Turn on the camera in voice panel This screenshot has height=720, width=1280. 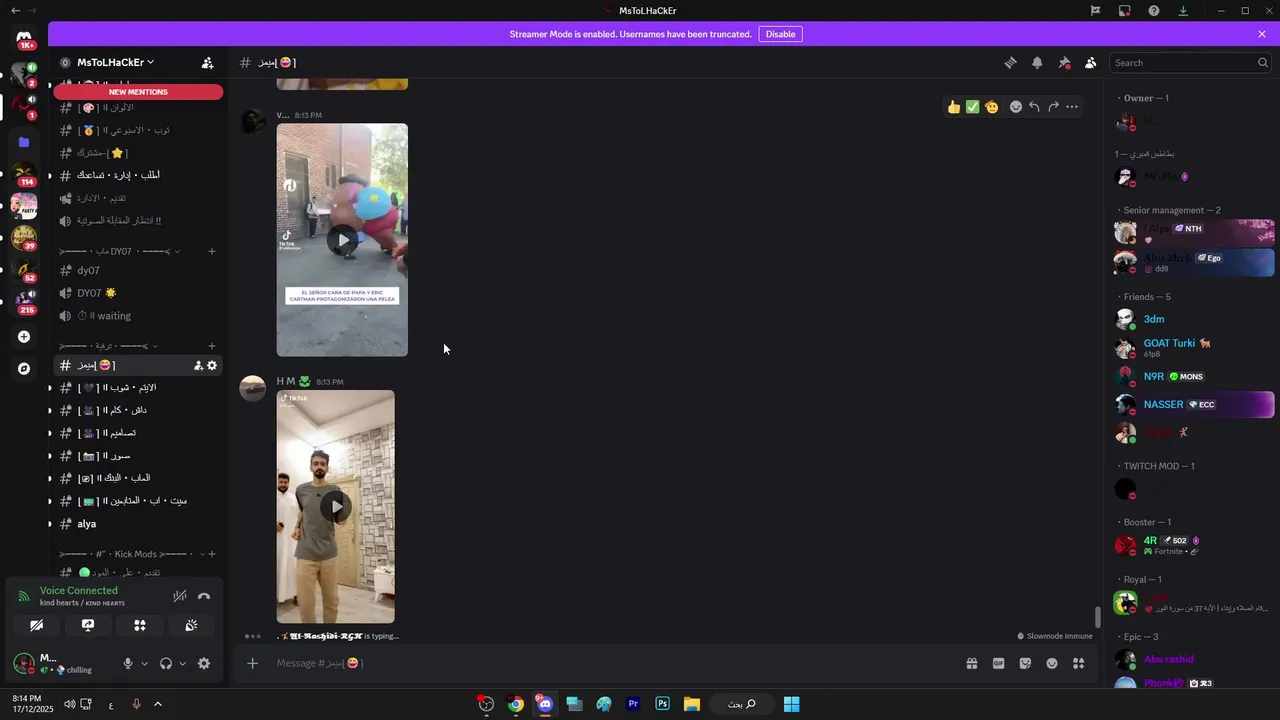click(x=36, y=625)
